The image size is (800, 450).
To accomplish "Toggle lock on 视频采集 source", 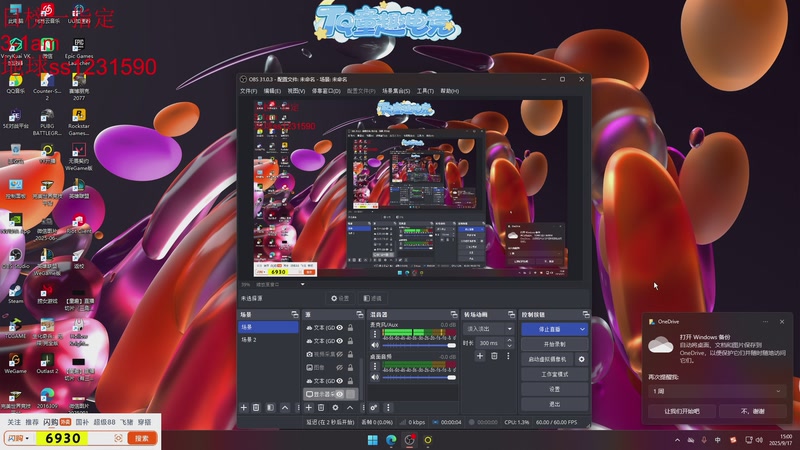I will pyautogui.click(x=351, y=354).
